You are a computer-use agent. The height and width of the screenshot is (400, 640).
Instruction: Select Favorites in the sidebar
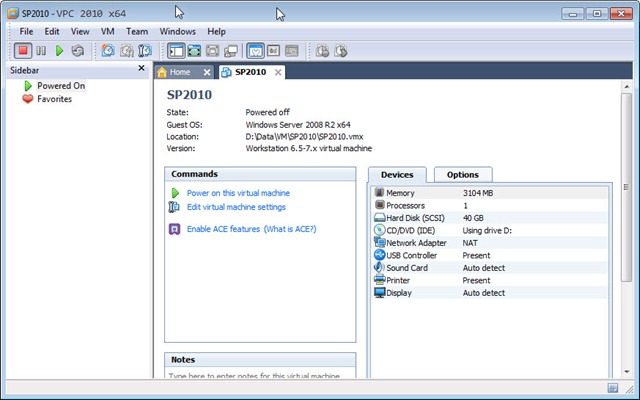[x=54, y=99]
